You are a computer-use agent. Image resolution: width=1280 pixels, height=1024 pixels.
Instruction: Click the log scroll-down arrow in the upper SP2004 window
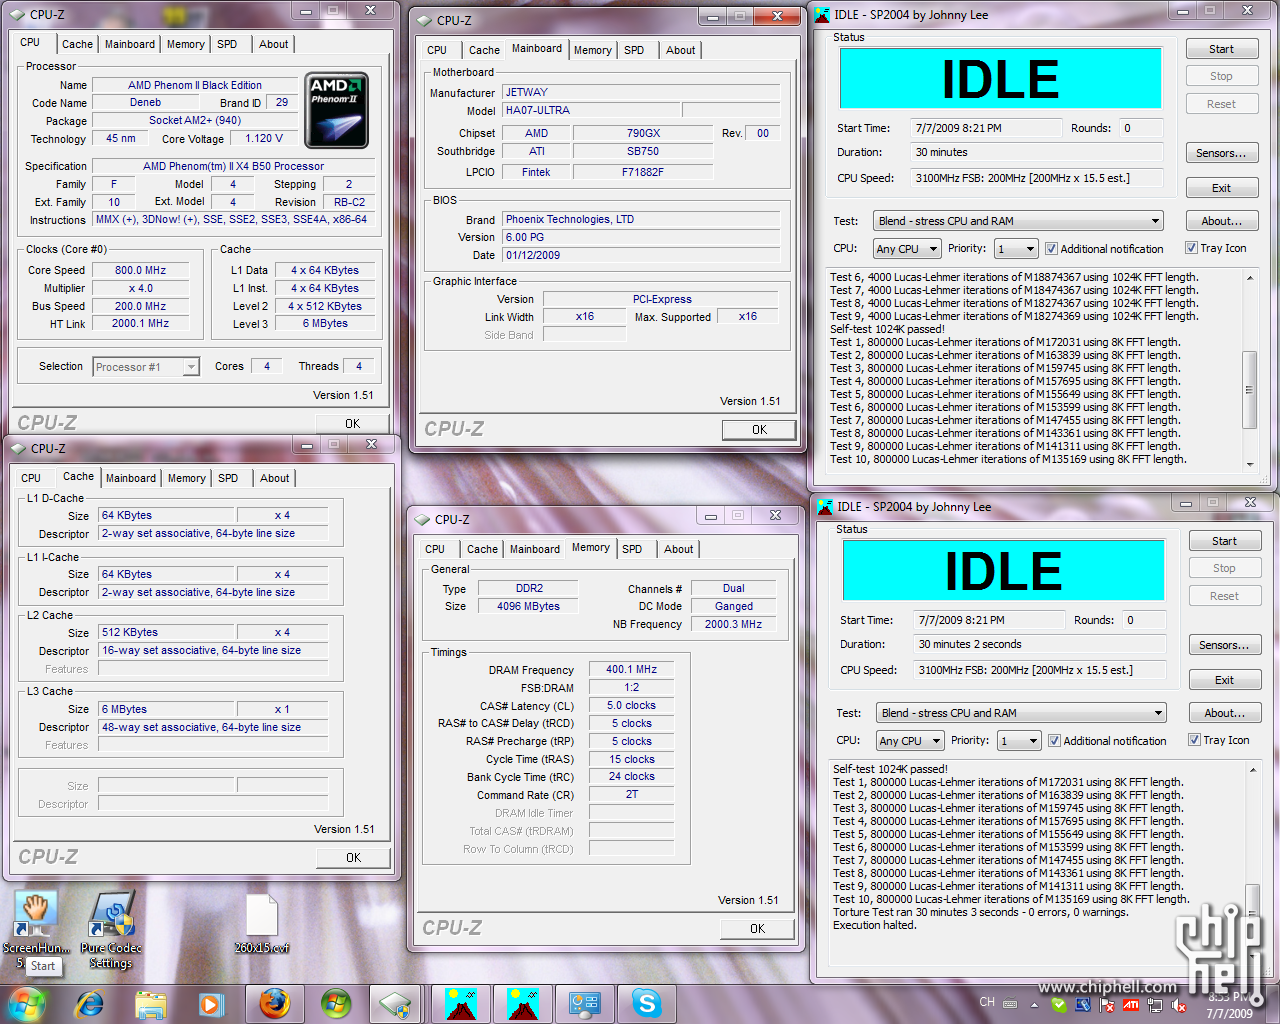pyautogui.click(x=1249, y=464)
